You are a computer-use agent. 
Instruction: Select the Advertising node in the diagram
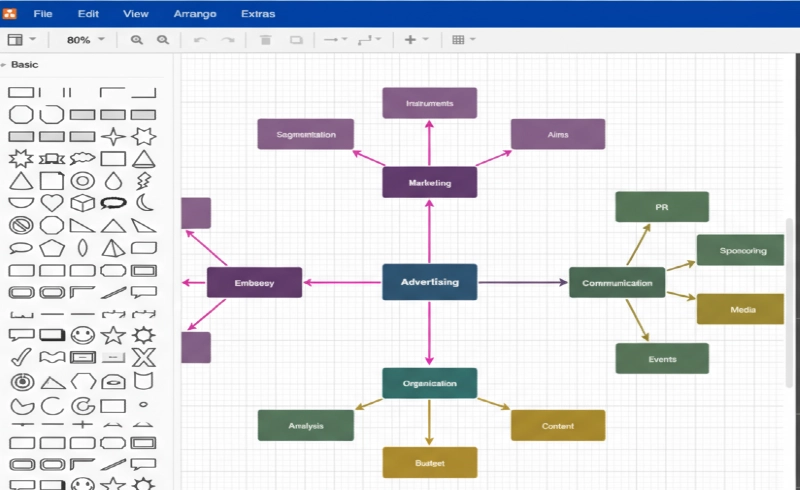[x=429, y=282]
